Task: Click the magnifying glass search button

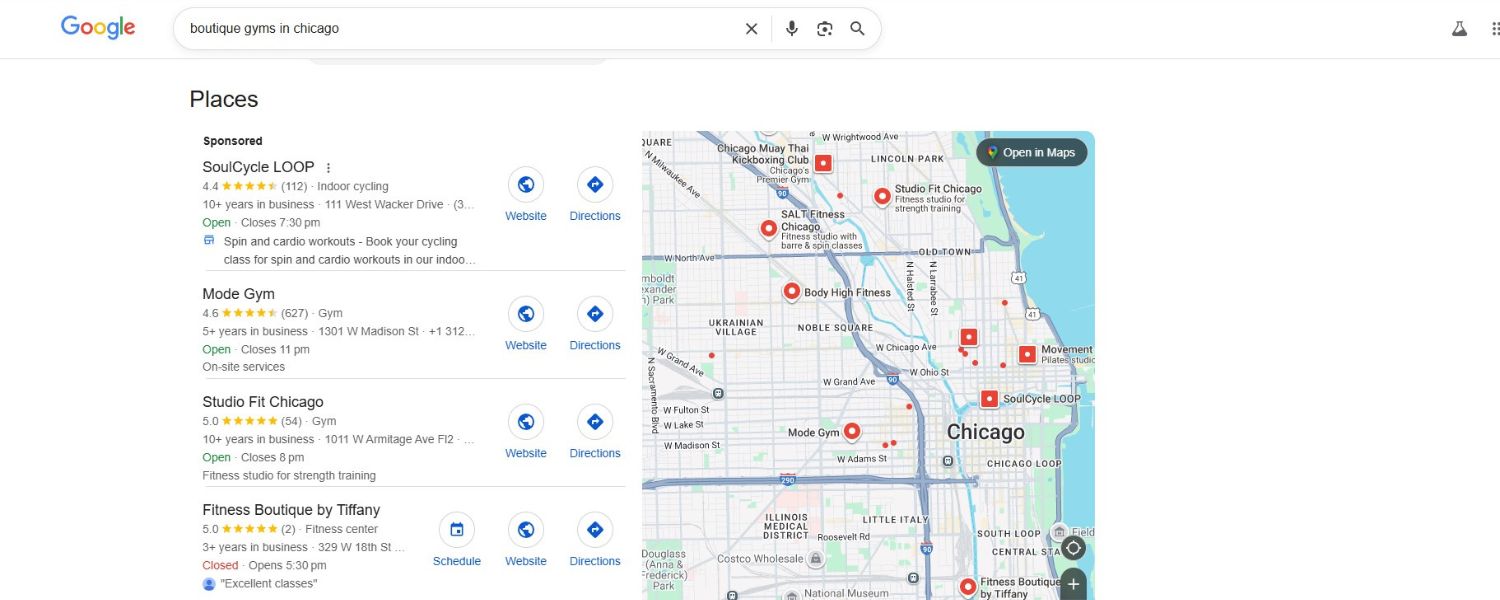Action: coord(857,29)
